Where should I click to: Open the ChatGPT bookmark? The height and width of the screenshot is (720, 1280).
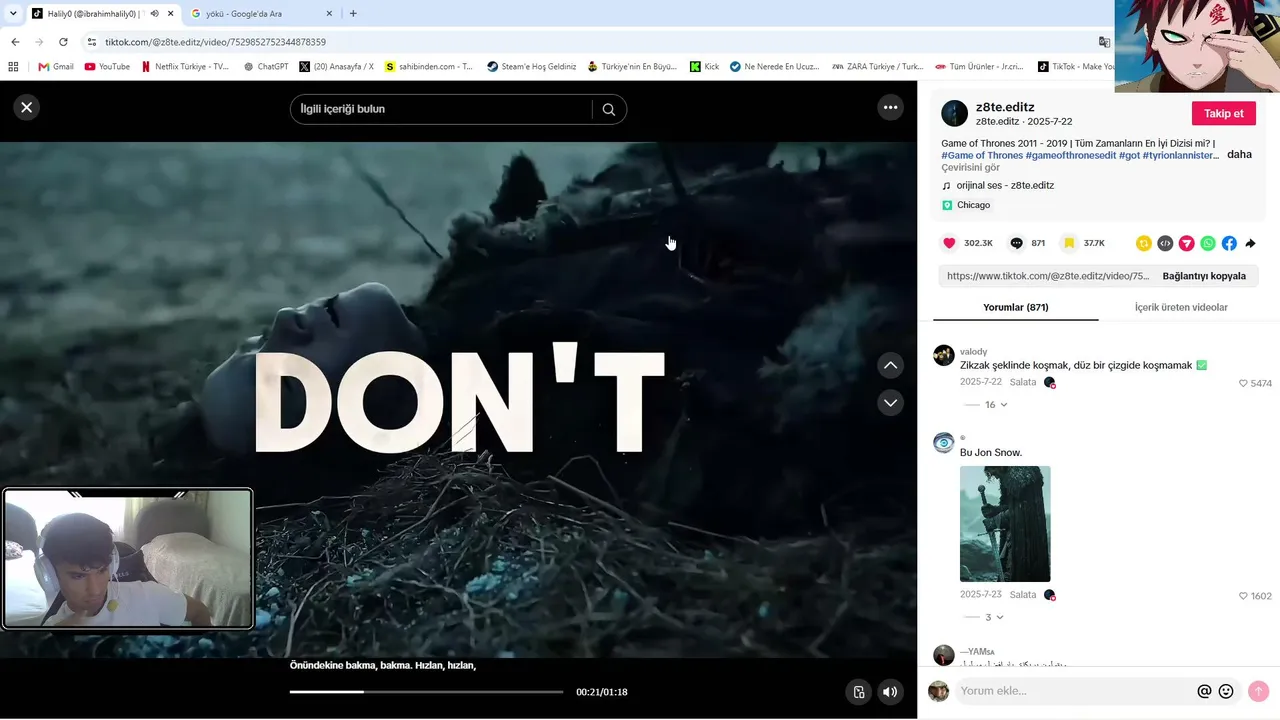coord(265,67)
